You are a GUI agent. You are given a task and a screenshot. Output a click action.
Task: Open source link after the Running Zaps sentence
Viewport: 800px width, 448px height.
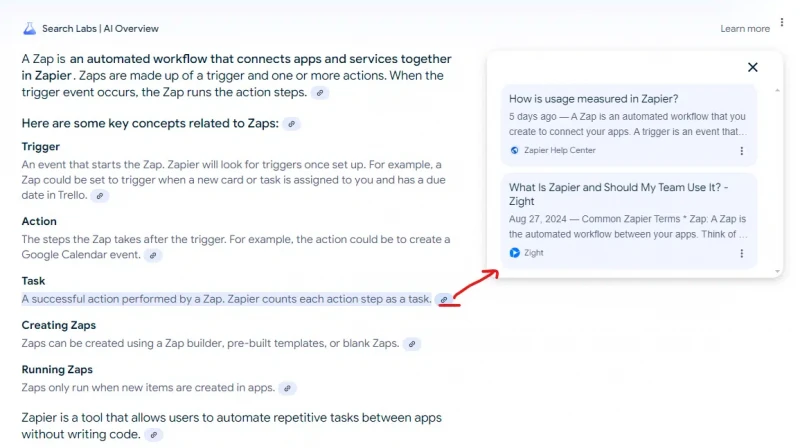pos(287,388)
